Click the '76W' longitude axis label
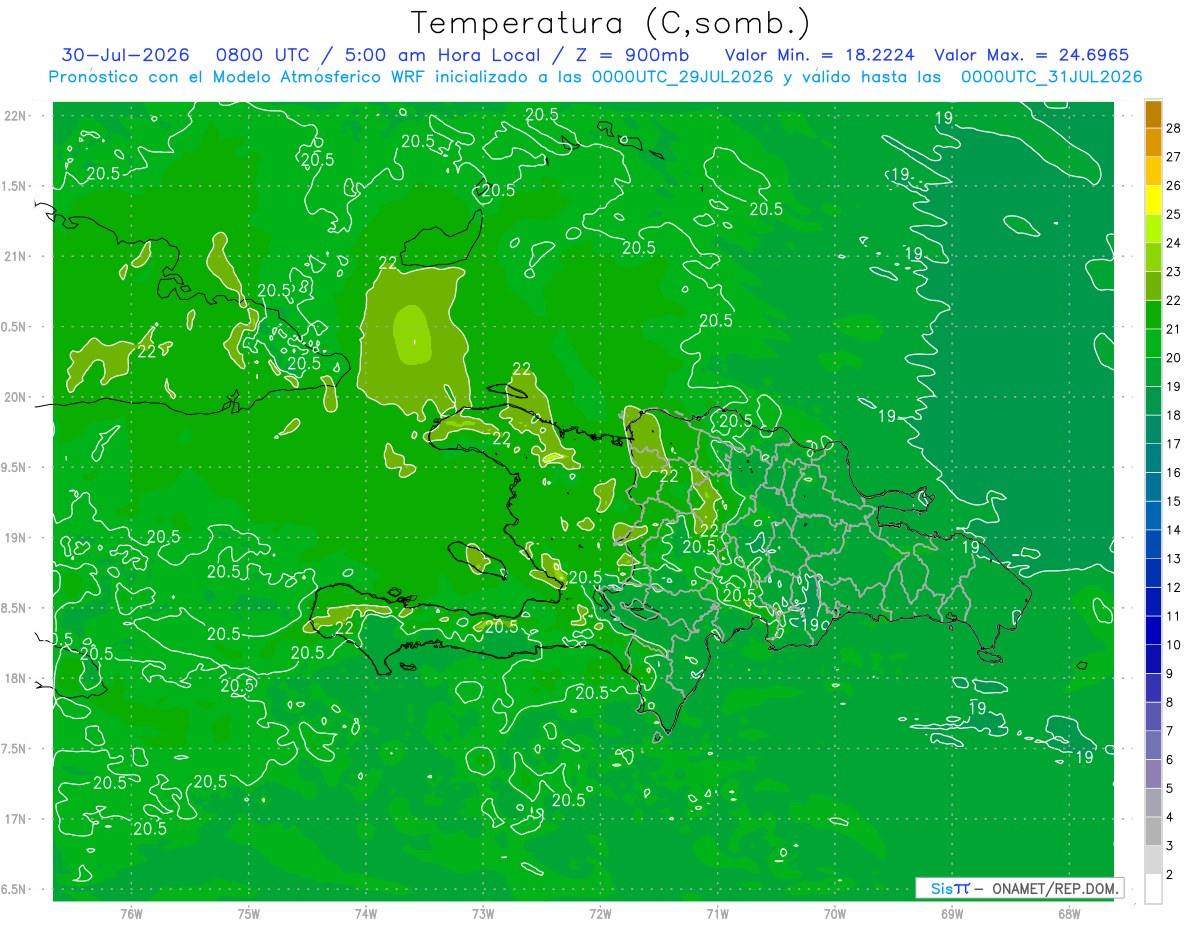The image size is (1200, 927). [x=131, y=913]
